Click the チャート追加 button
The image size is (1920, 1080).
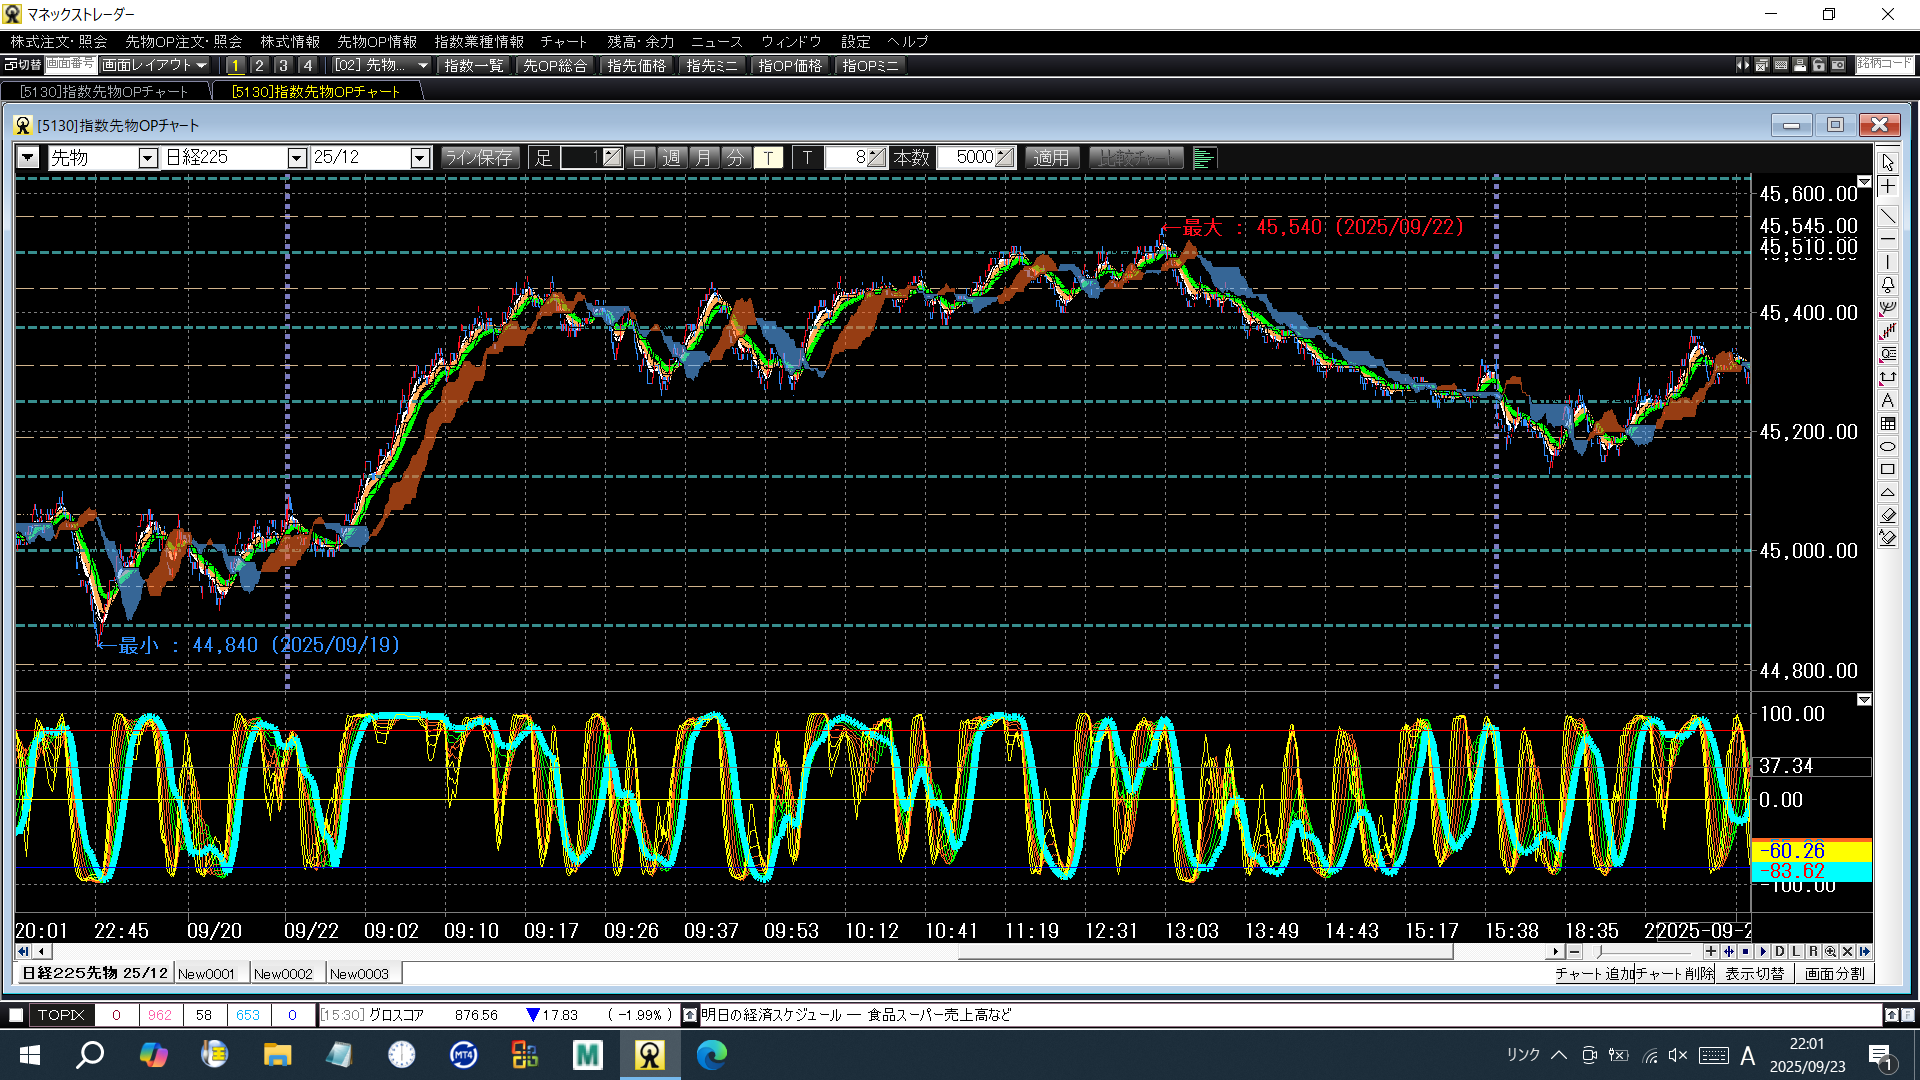pyautogui.click(x=1594, y=973)
